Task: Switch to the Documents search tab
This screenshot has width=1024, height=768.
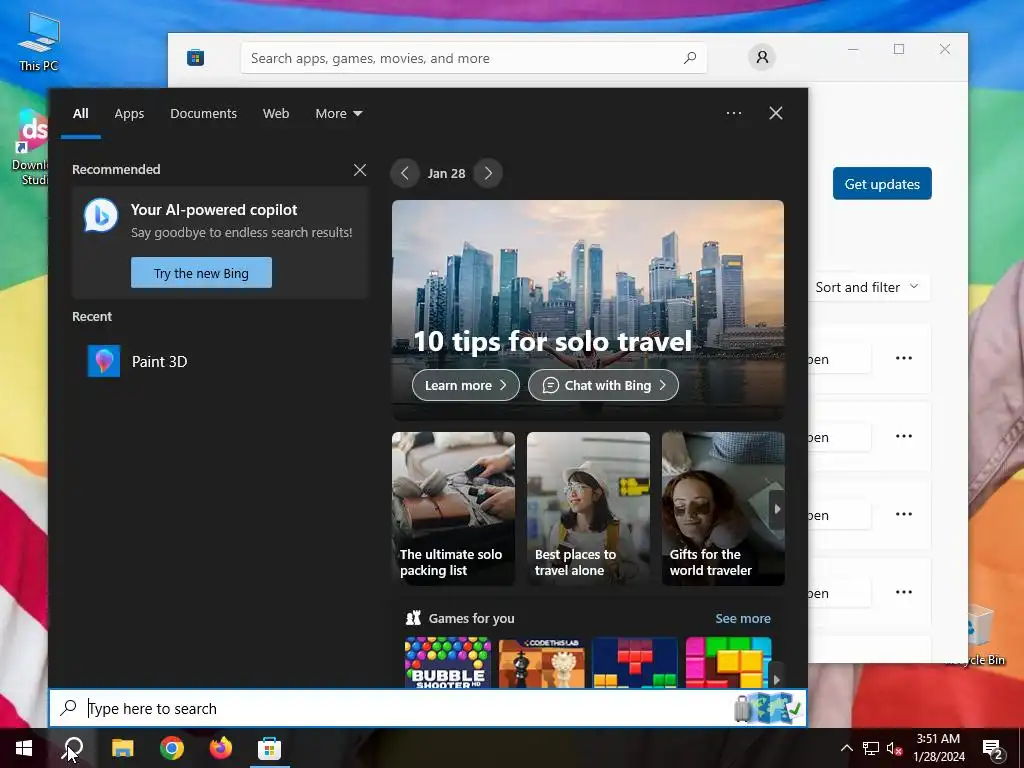Action: pyautogui.click(x=203, y=114)
